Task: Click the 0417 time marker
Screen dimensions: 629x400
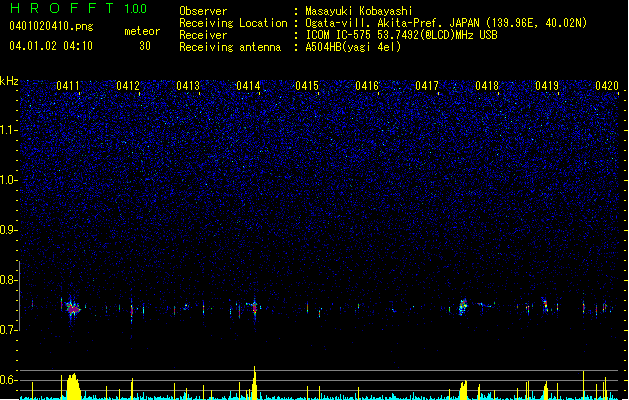Action: [x=427, y=86]
